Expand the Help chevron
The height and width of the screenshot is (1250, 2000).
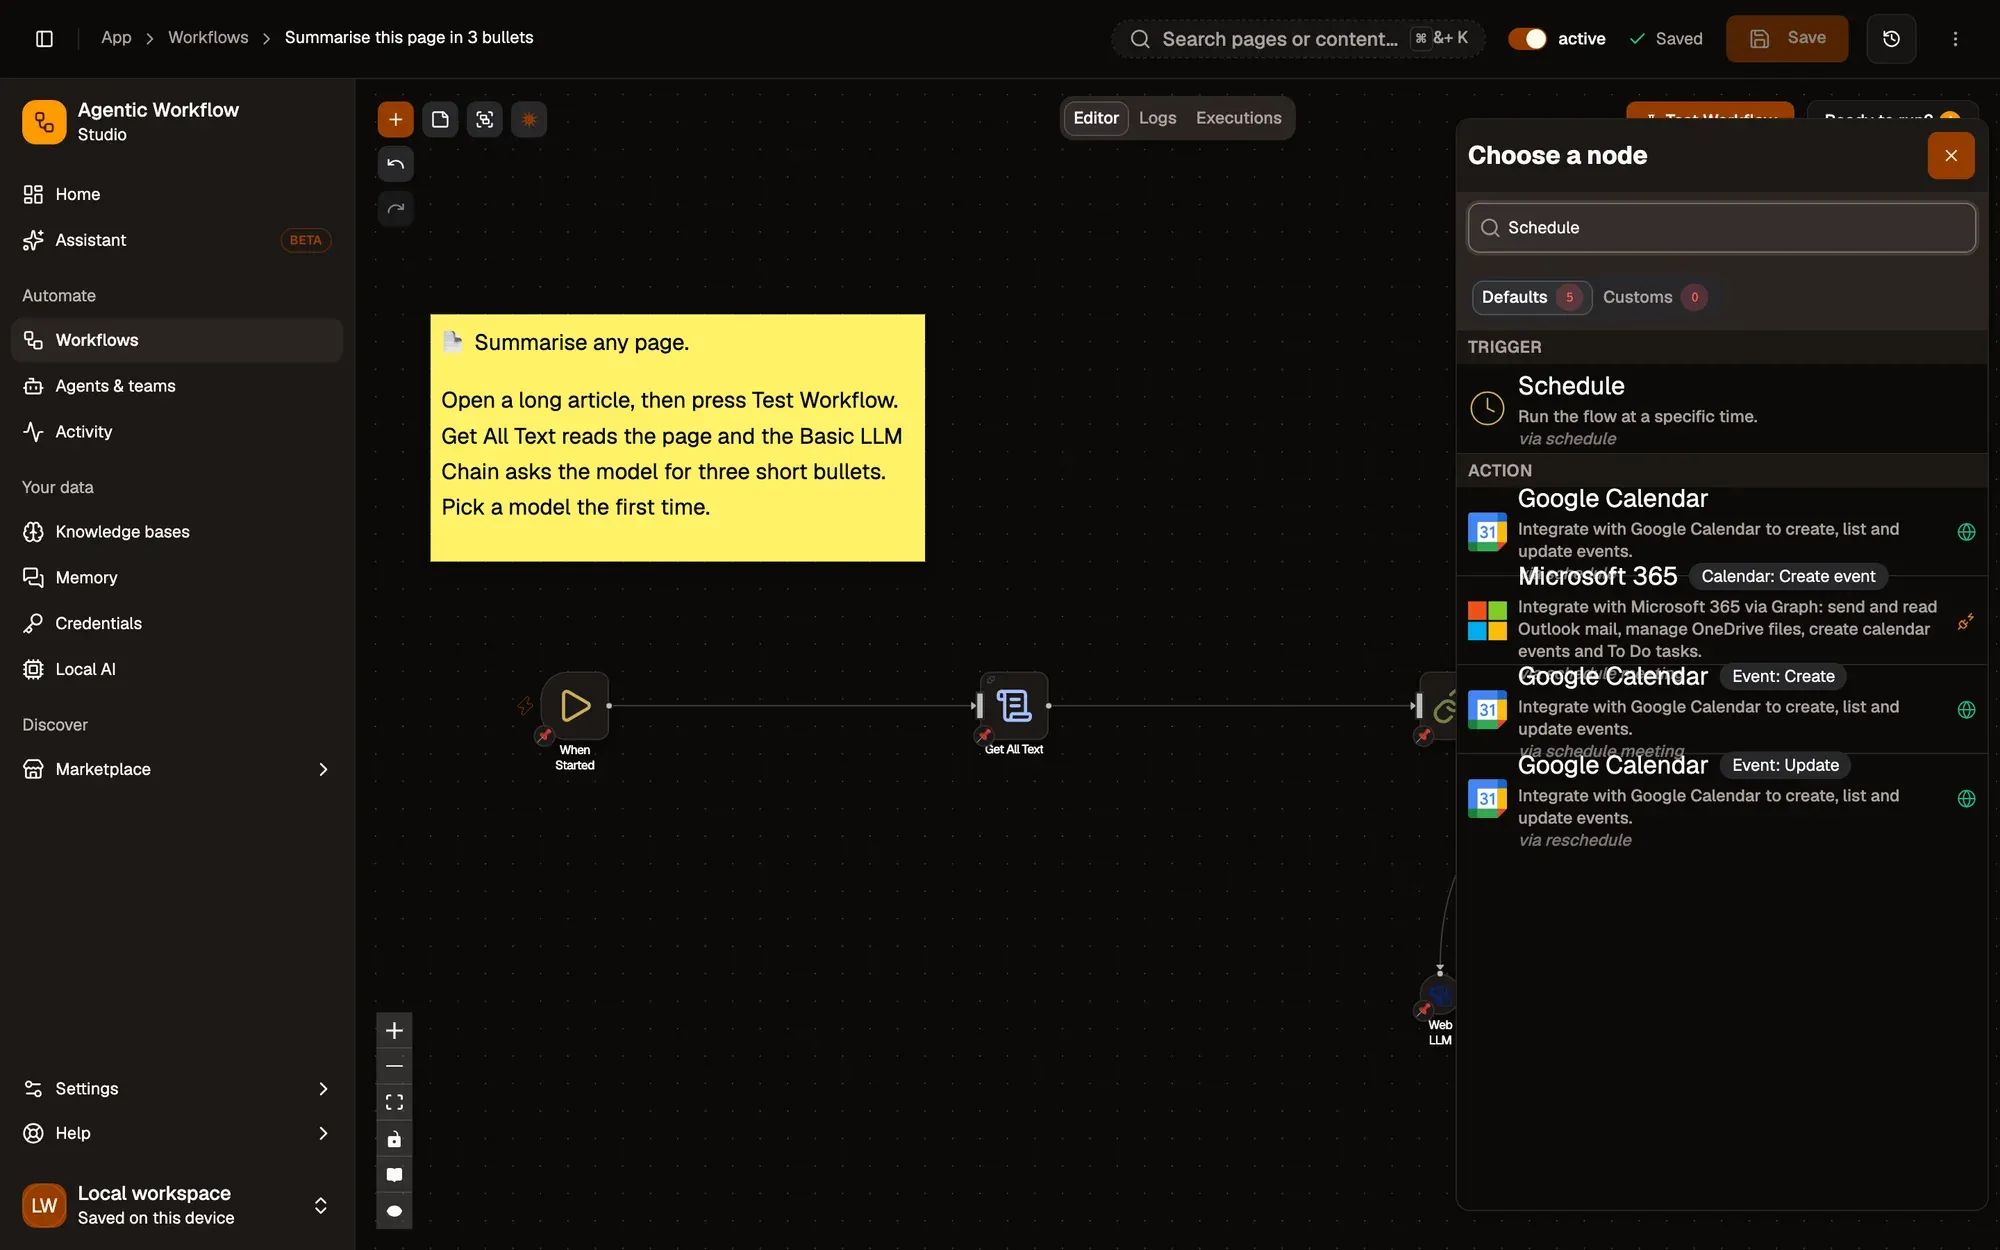323,1133
